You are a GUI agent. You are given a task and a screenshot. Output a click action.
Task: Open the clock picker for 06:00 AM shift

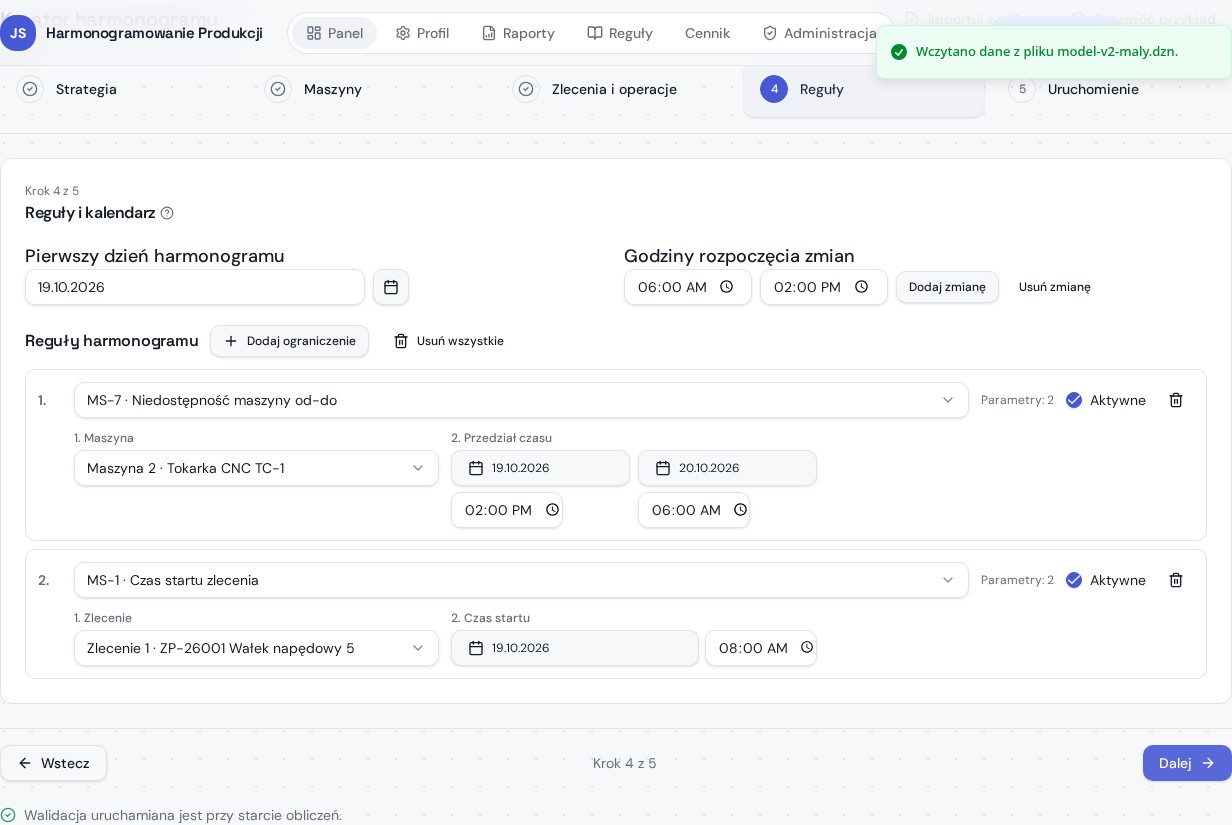click(x=727, y=287)
